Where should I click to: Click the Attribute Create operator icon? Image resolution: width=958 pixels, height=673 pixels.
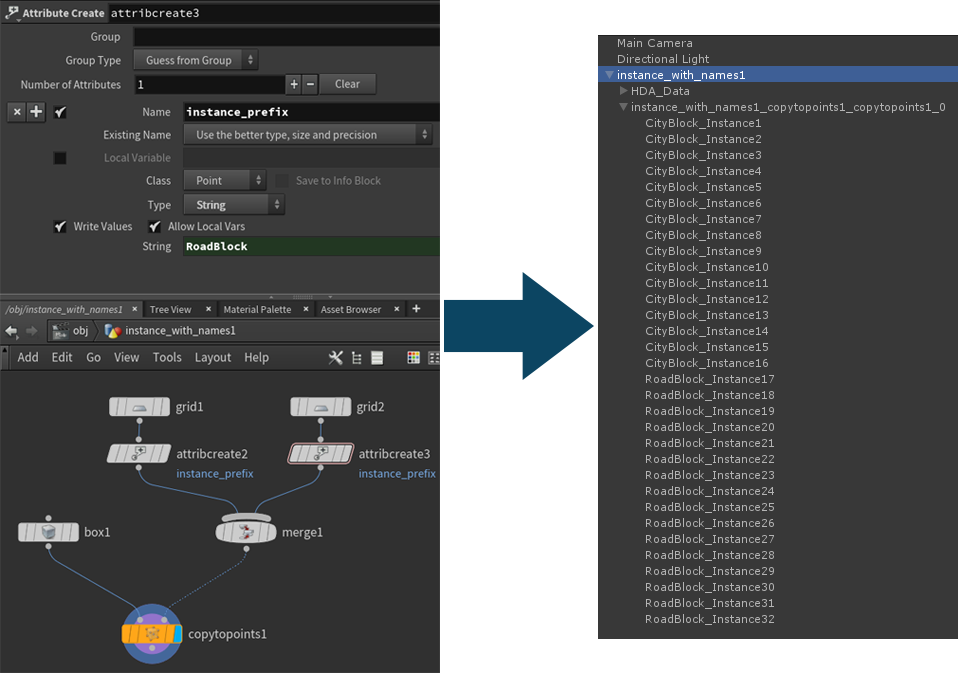pyautogui.click(x=12, y=12)
